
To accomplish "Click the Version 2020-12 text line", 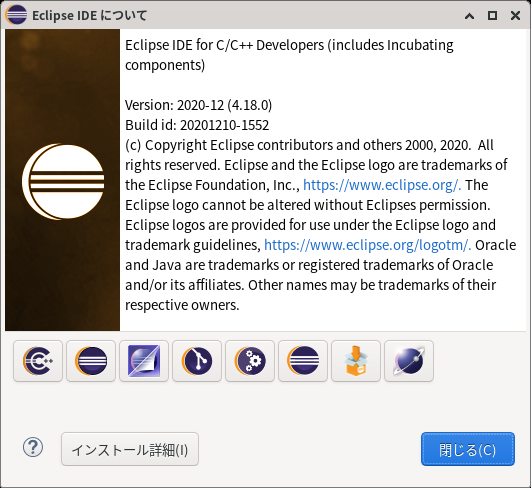I will 198,105.
